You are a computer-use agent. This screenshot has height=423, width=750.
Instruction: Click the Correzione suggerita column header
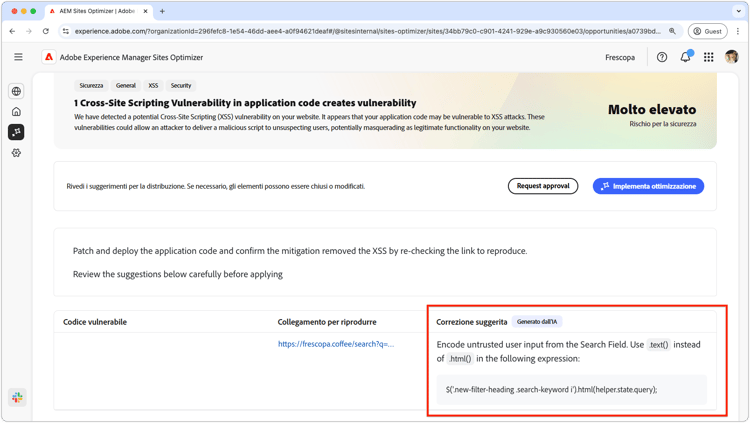tap(472, 322)
